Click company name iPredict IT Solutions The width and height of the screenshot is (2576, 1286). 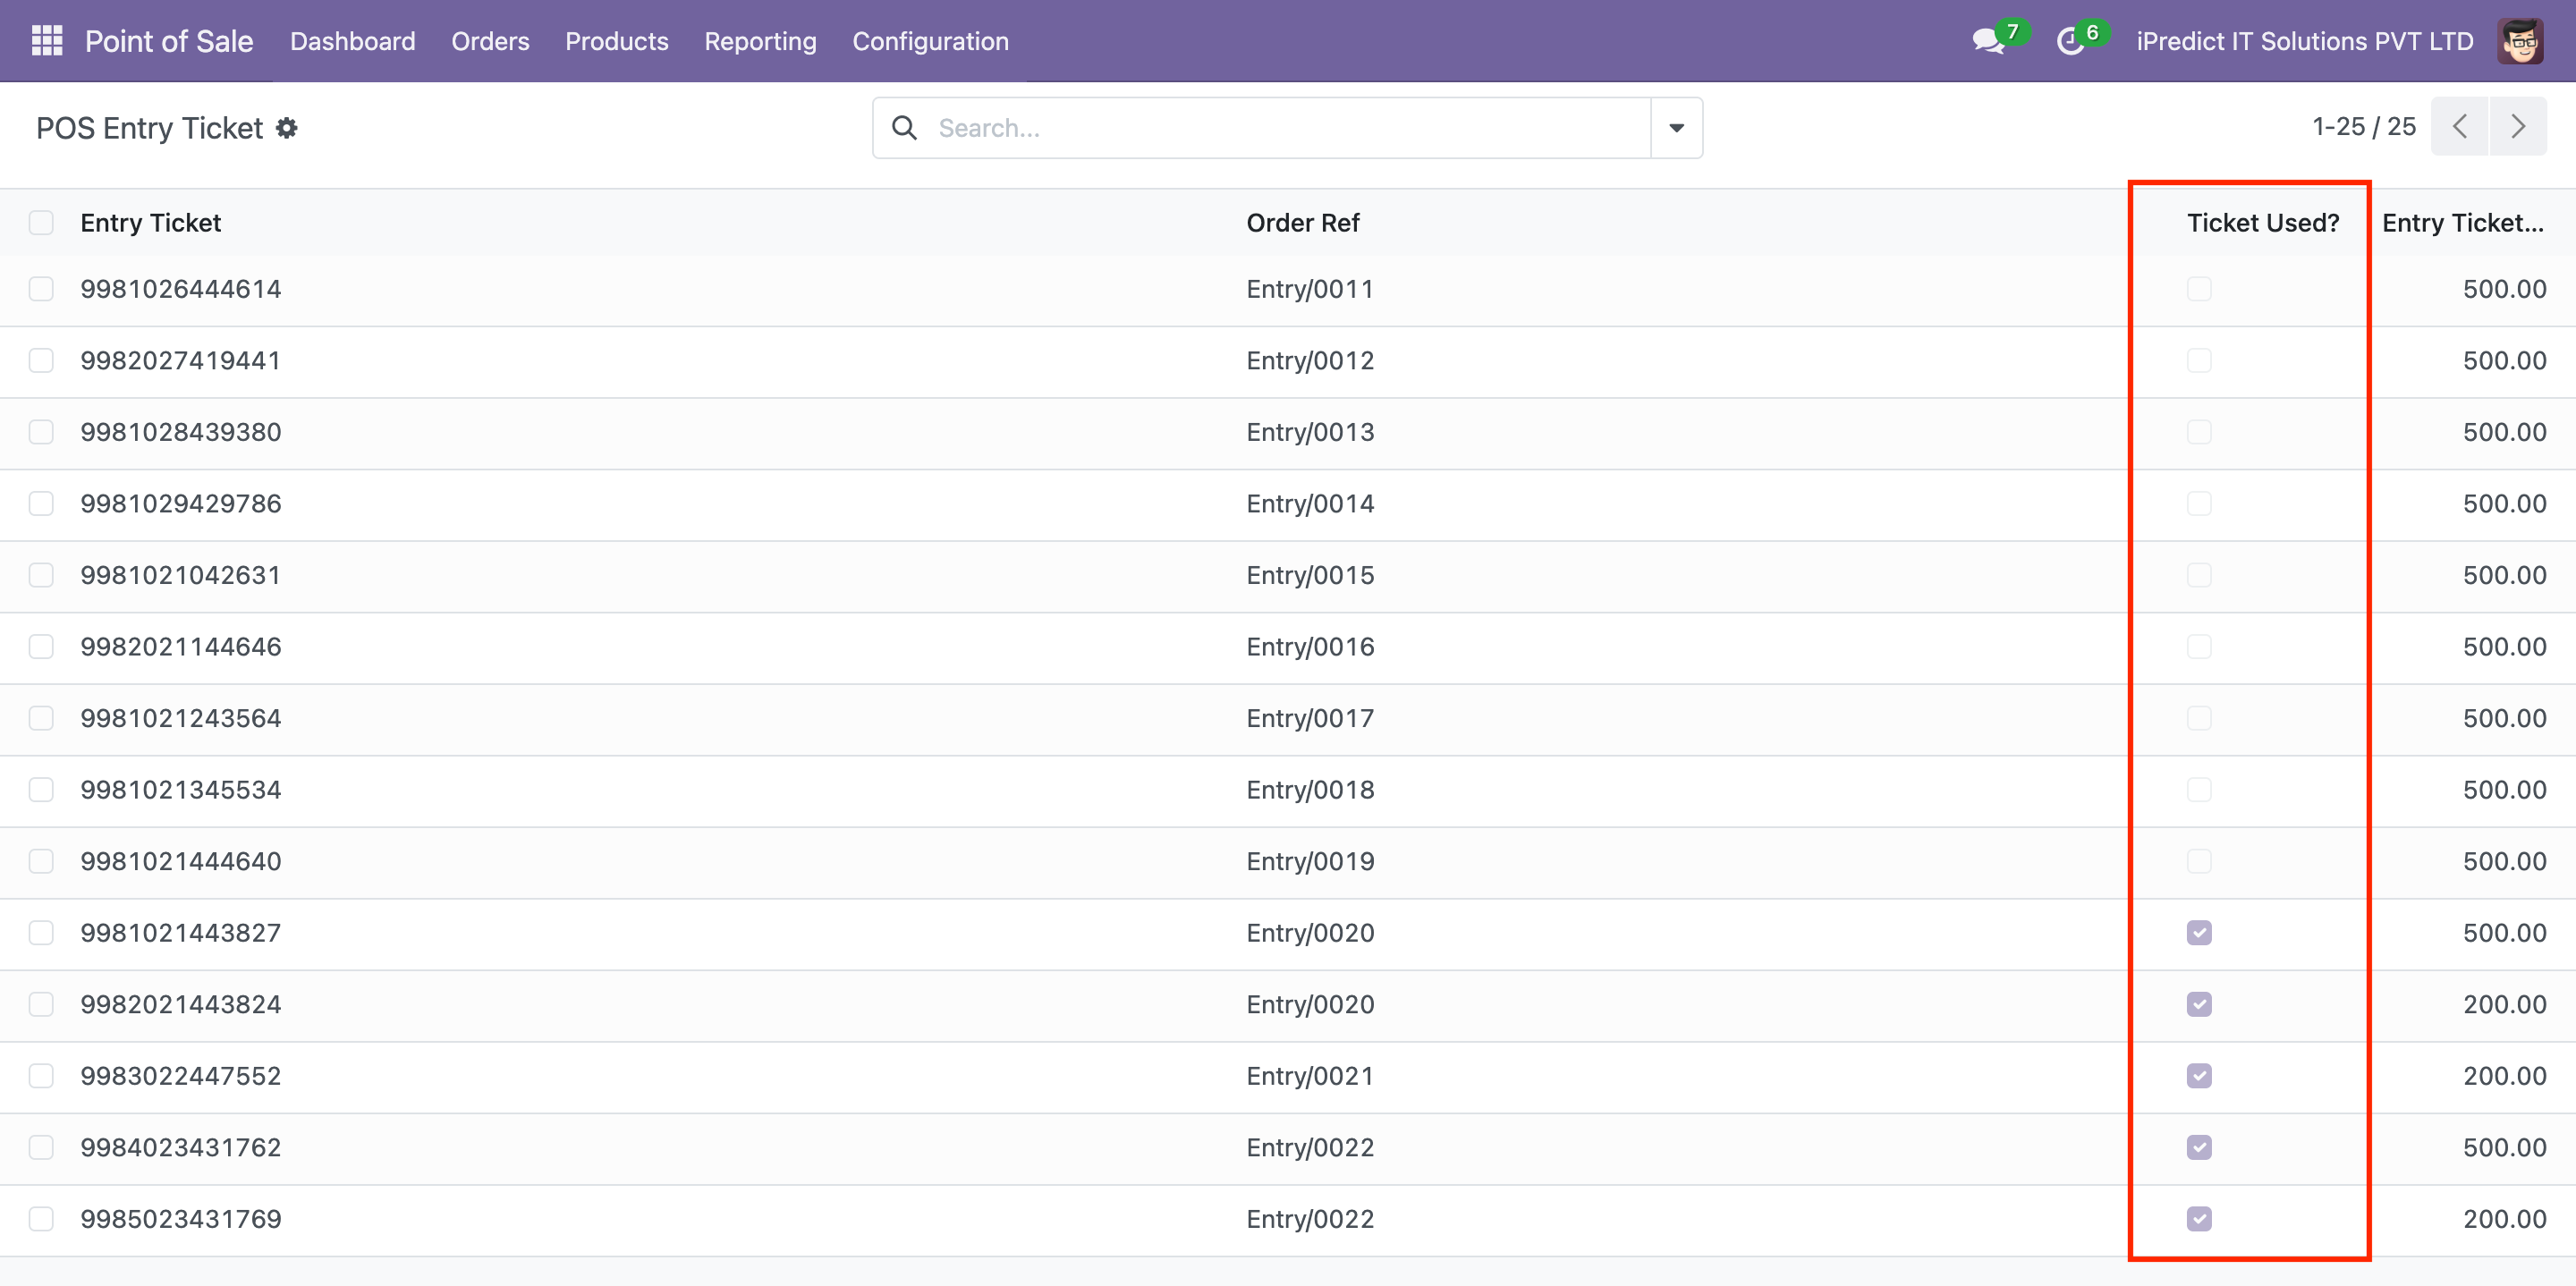tap(2304, 41)
